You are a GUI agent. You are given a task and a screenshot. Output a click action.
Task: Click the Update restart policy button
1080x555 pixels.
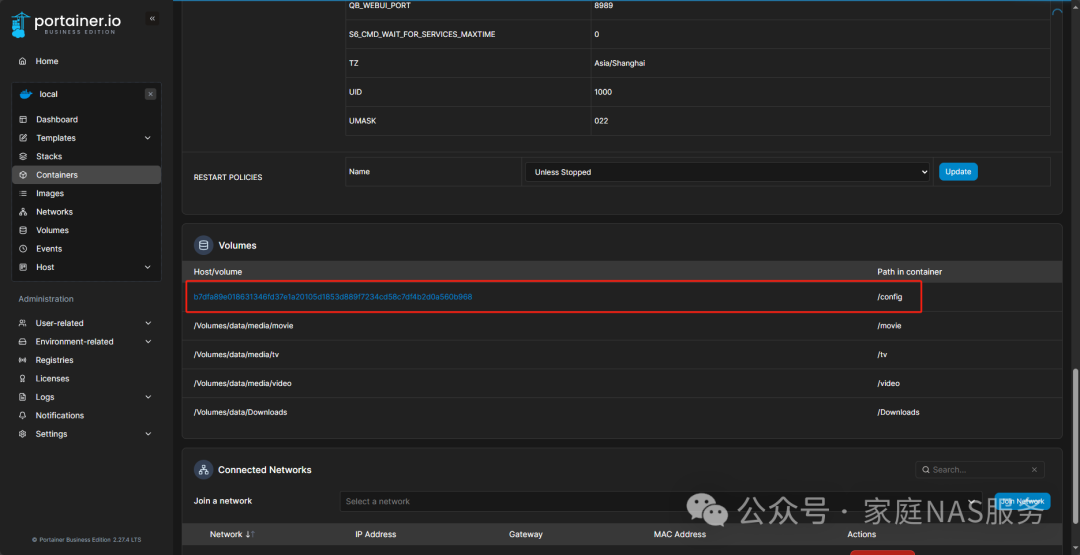coord(958,171)
